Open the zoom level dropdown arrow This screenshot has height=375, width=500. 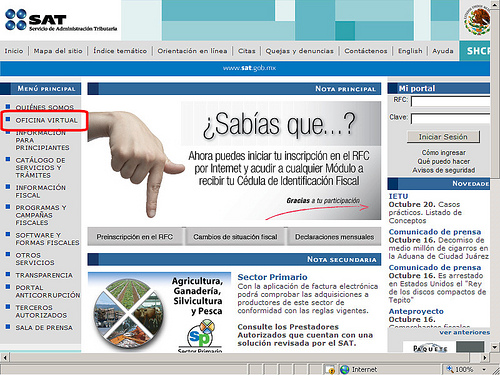[x=484, y=369]
